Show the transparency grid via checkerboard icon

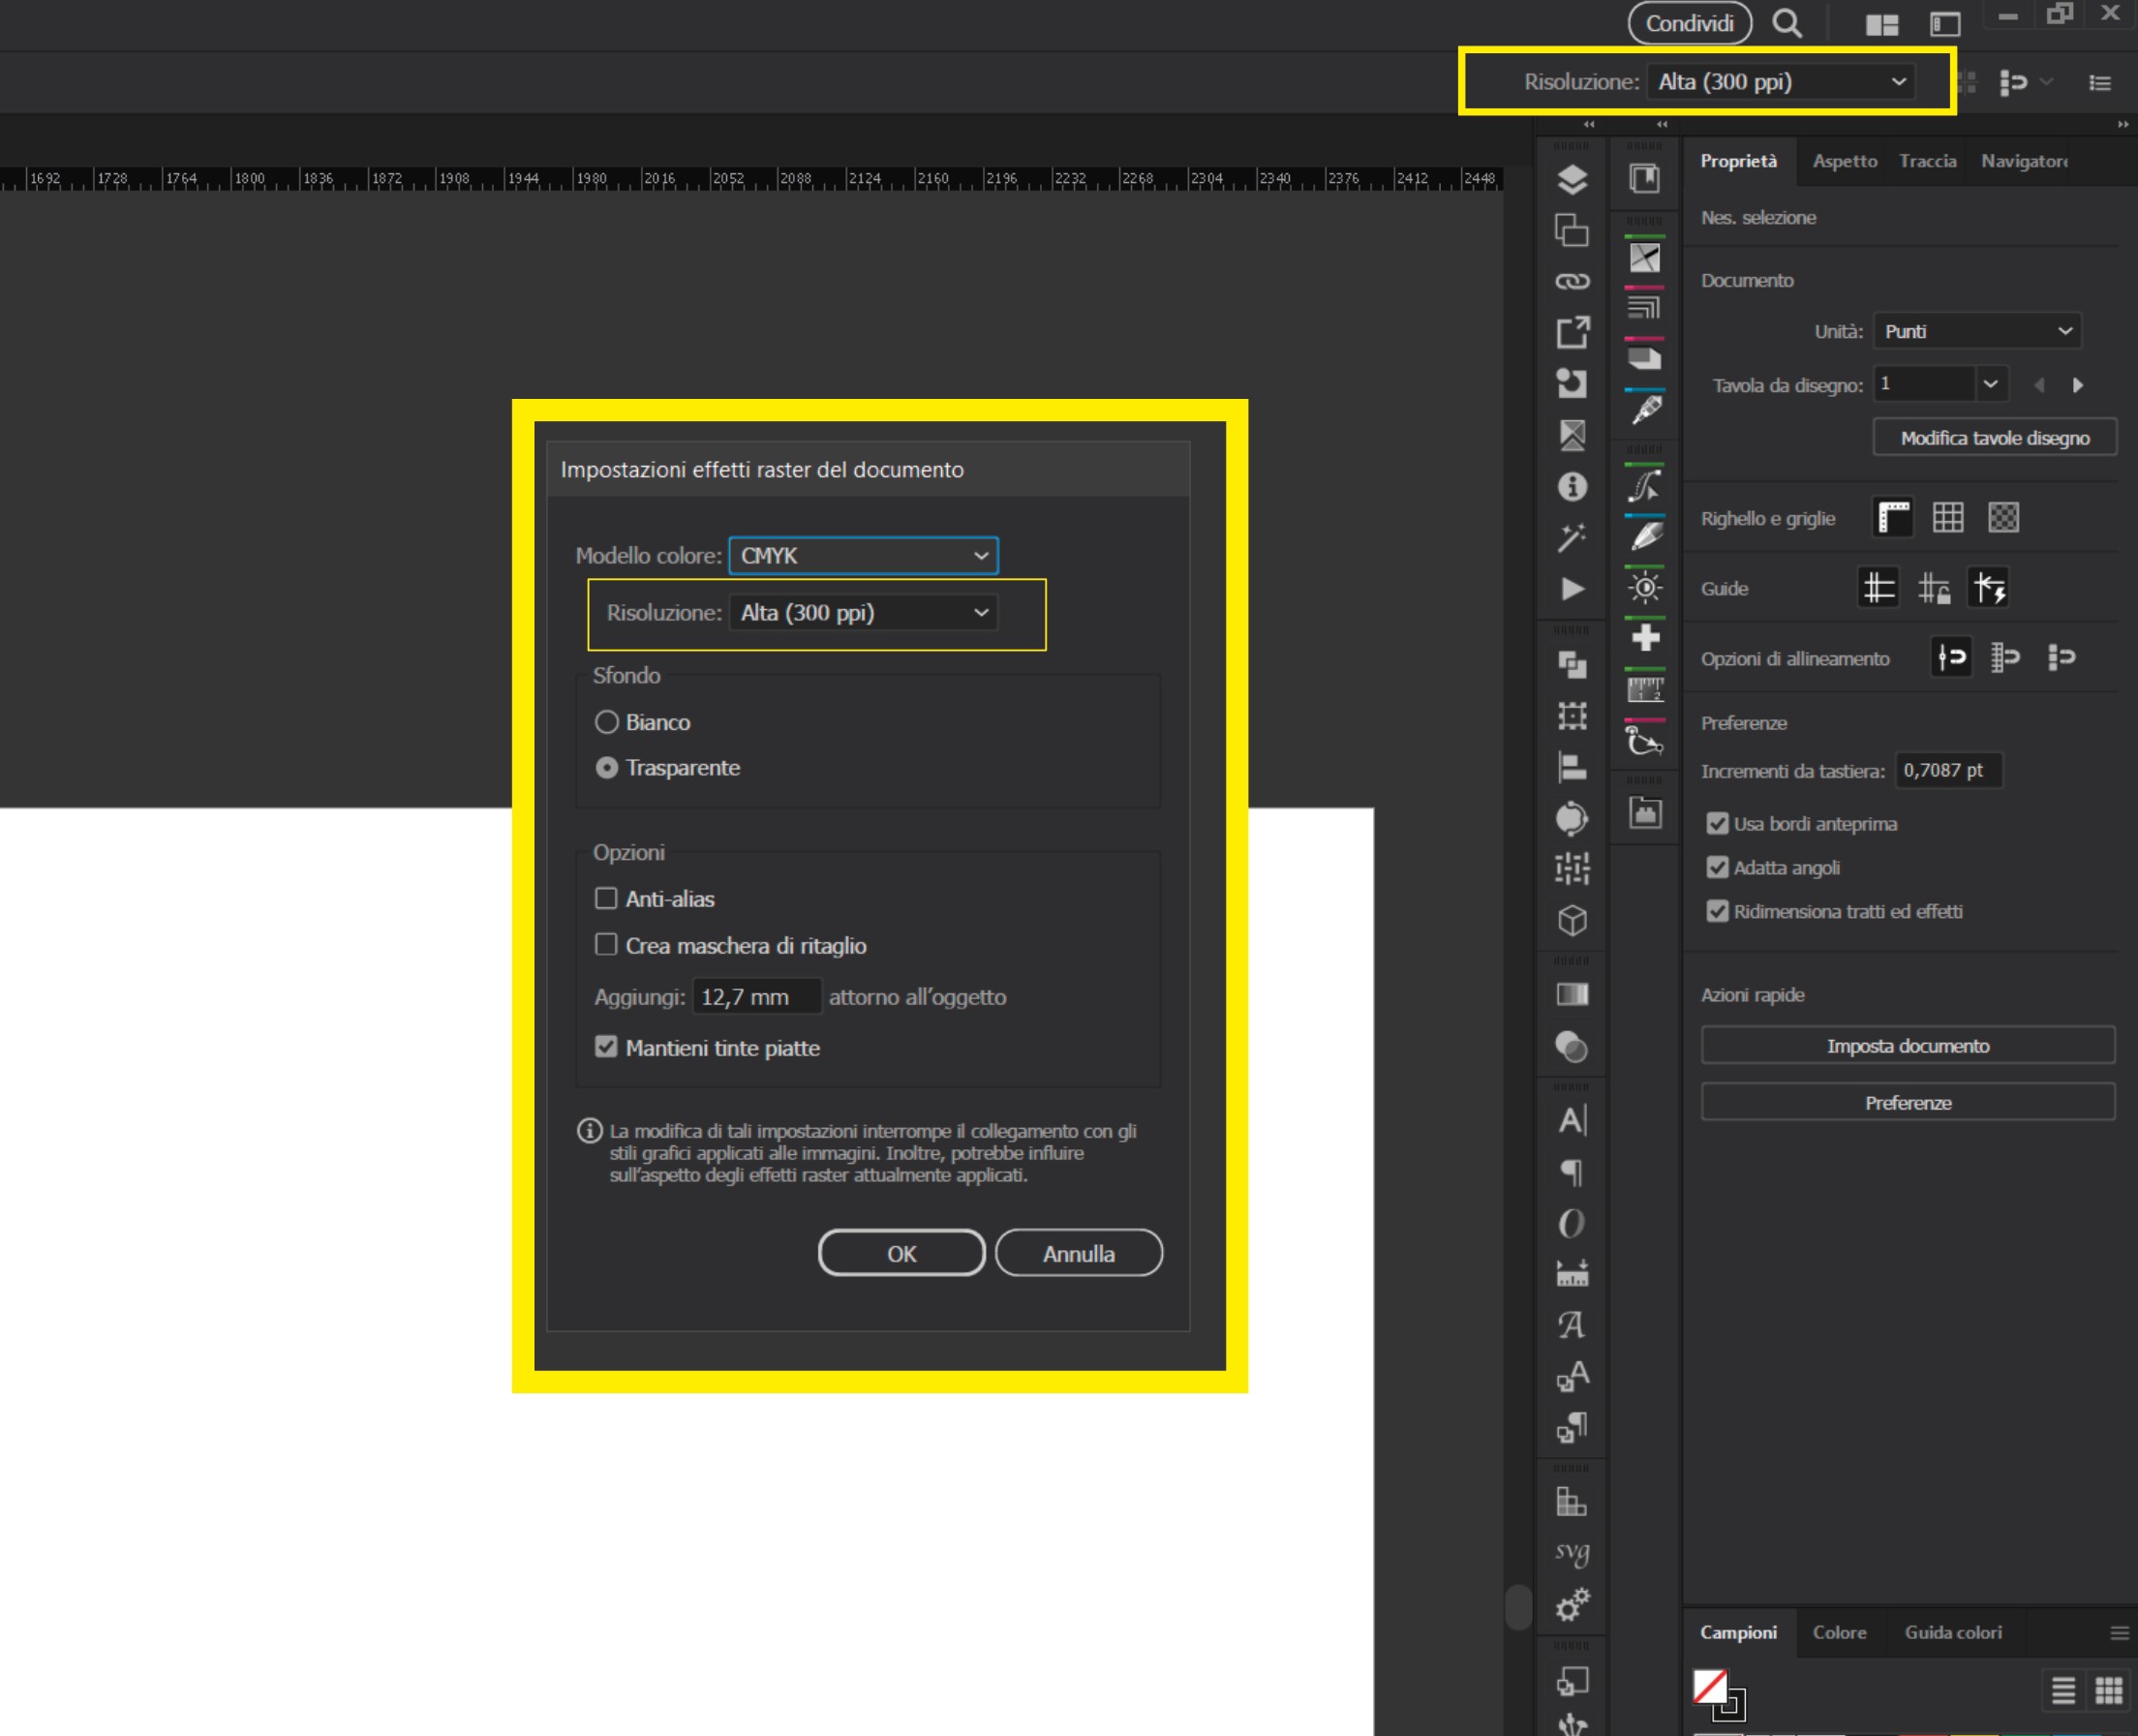(2005, 517)
